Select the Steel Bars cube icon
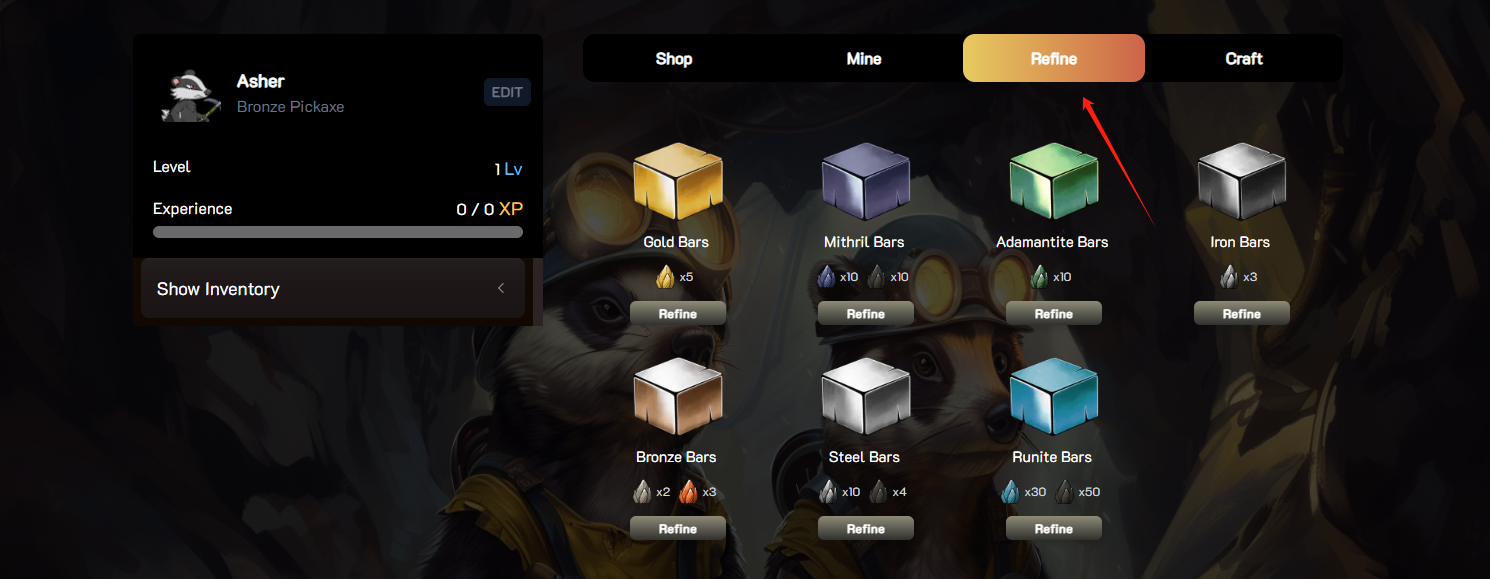This screenshot has height=579, width=1490. pyautogui.click(x=866, y=399)
